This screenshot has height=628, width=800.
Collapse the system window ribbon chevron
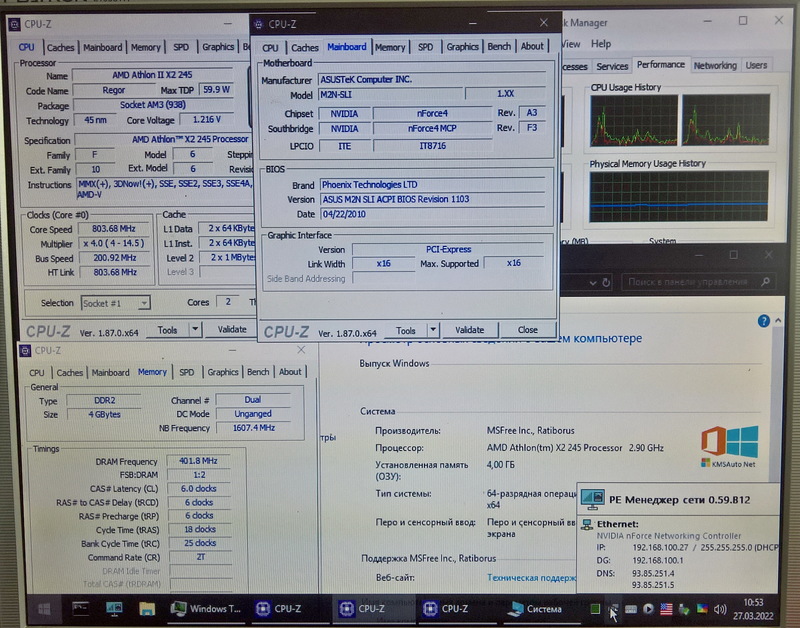click(778, 320)
